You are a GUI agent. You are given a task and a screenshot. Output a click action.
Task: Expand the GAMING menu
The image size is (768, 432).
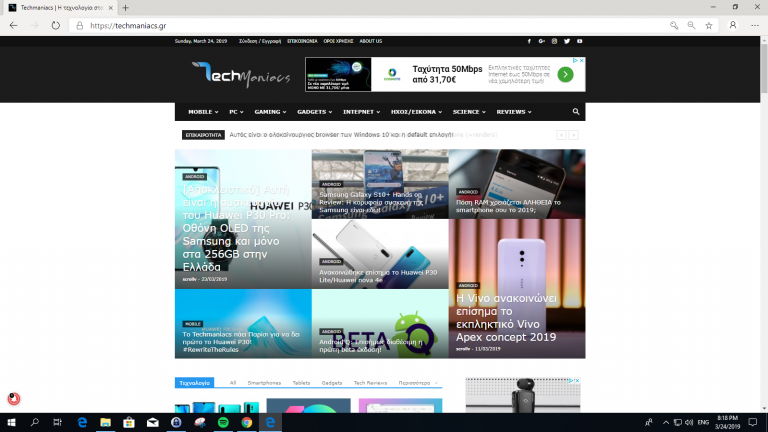(x=270, y=112)
